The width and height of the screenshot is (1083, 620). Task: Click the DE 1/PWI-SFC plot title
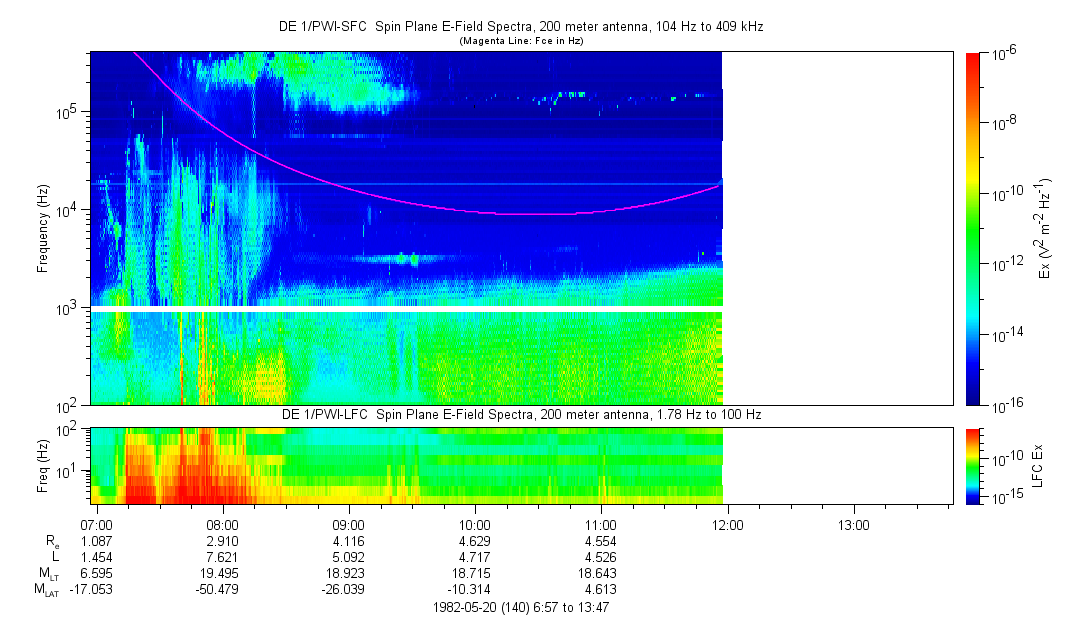click(520, 27)
